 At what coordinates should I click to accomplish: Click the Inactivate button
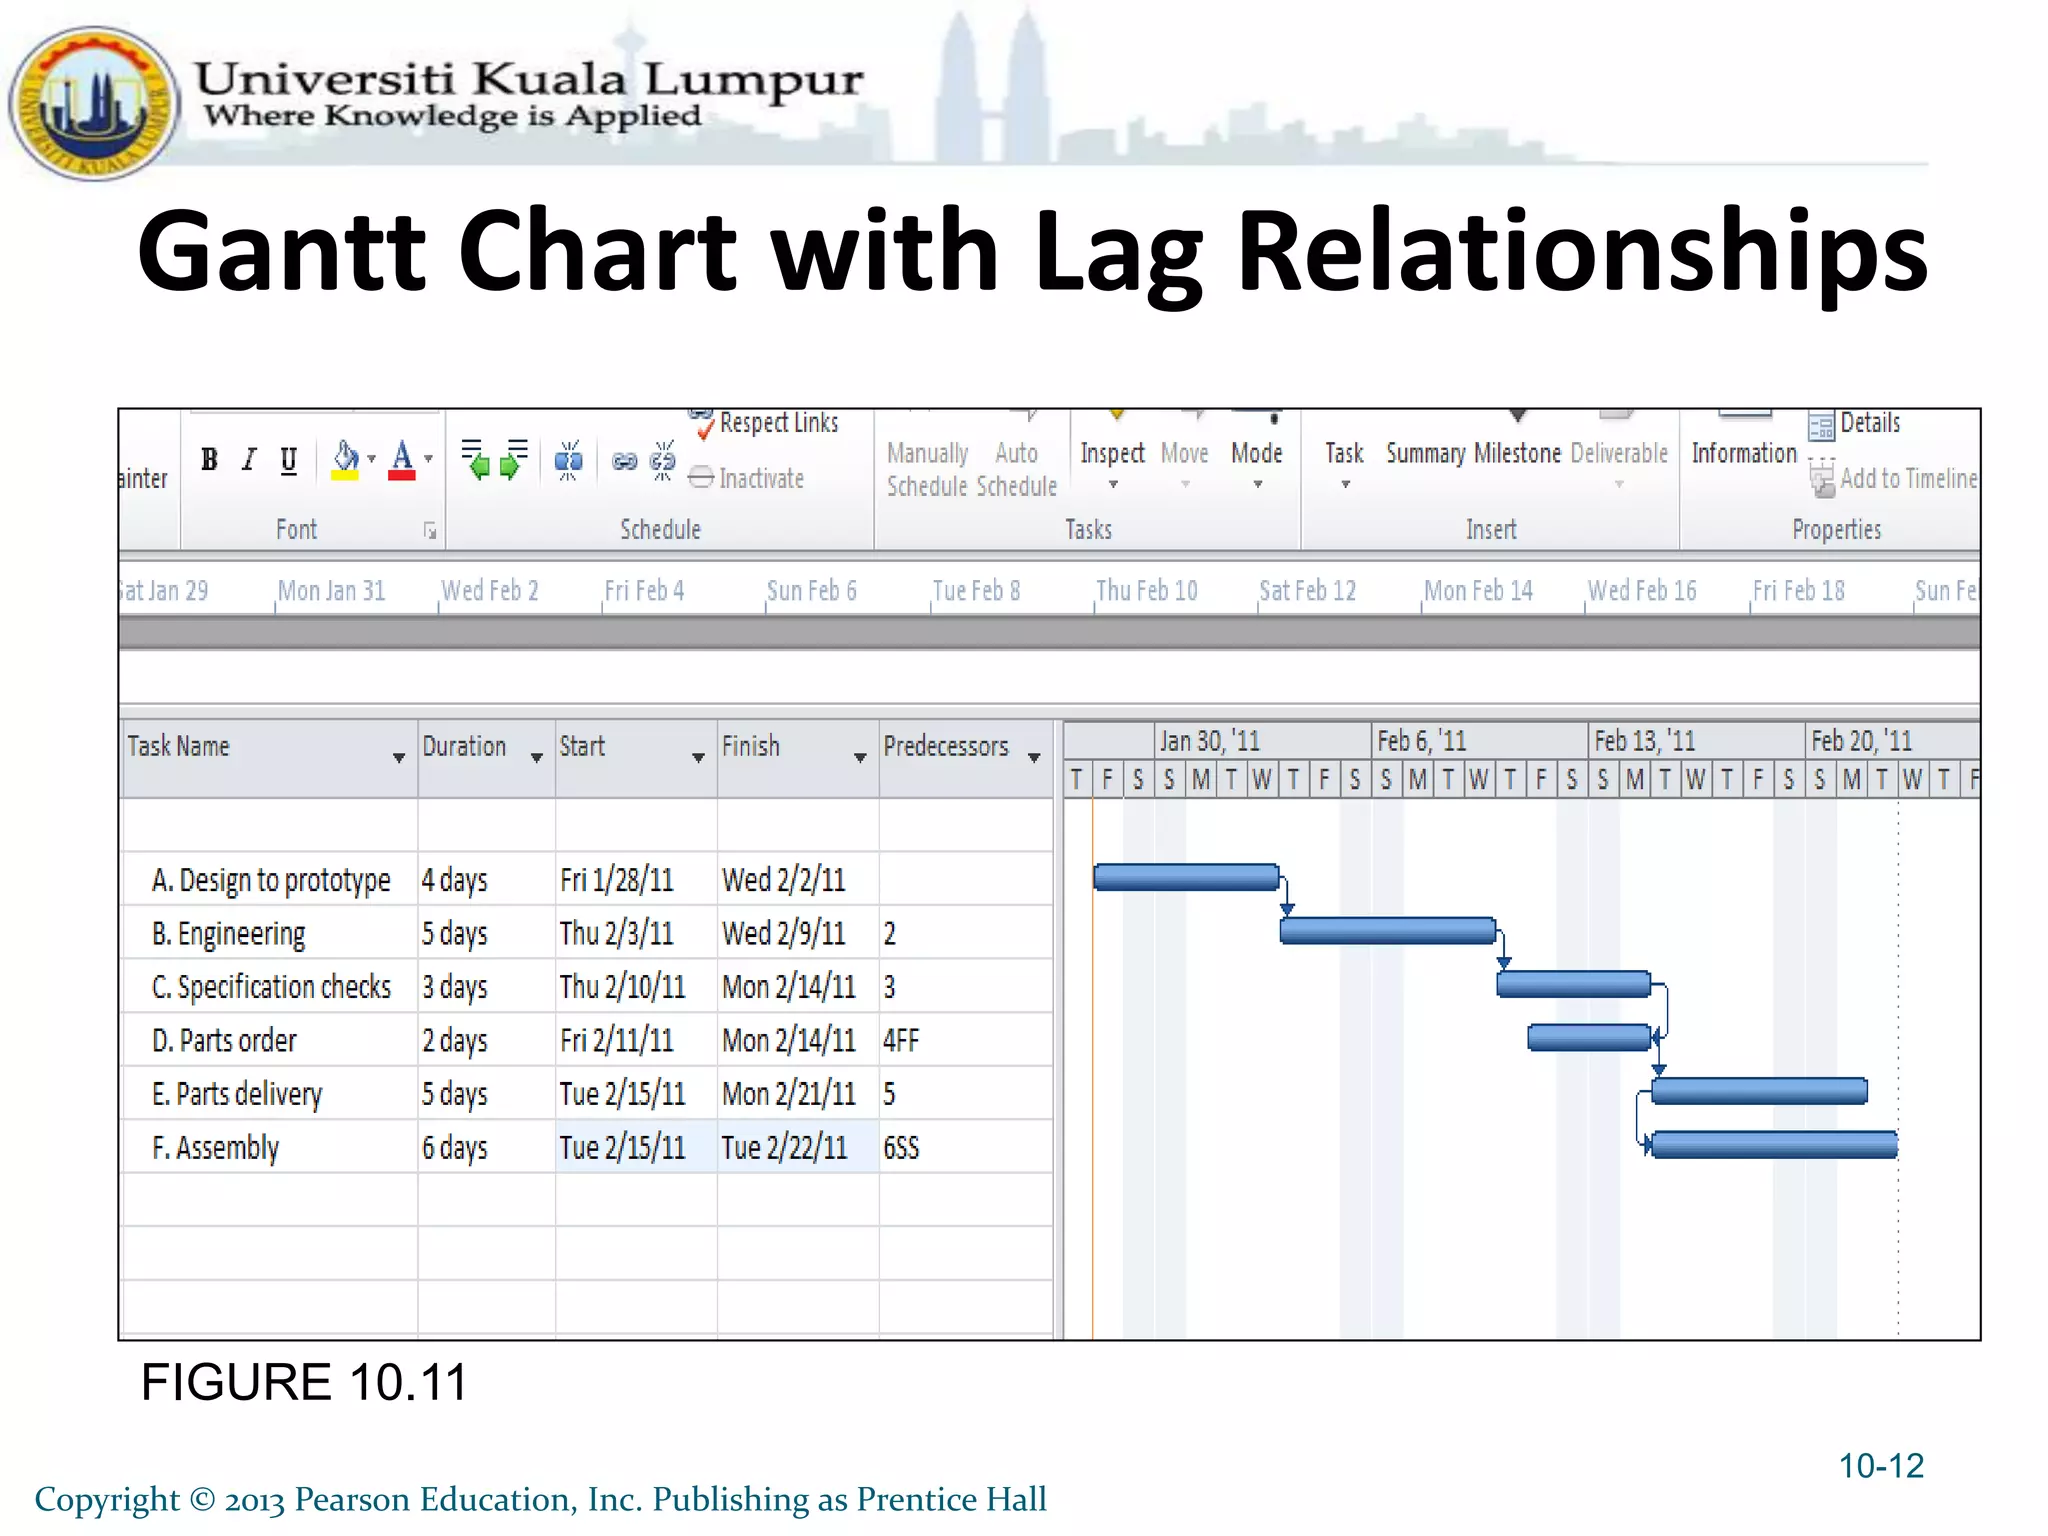(747, 478)
